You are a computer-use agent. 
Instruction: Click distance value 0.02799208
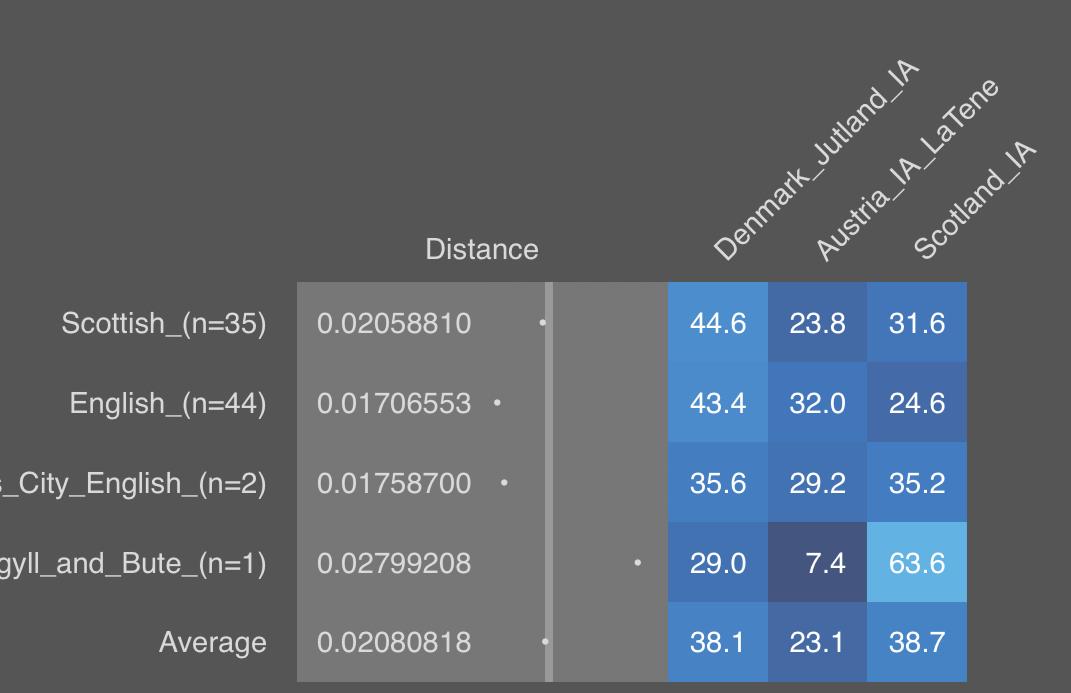pyautogui.click(x=394, y=563)
